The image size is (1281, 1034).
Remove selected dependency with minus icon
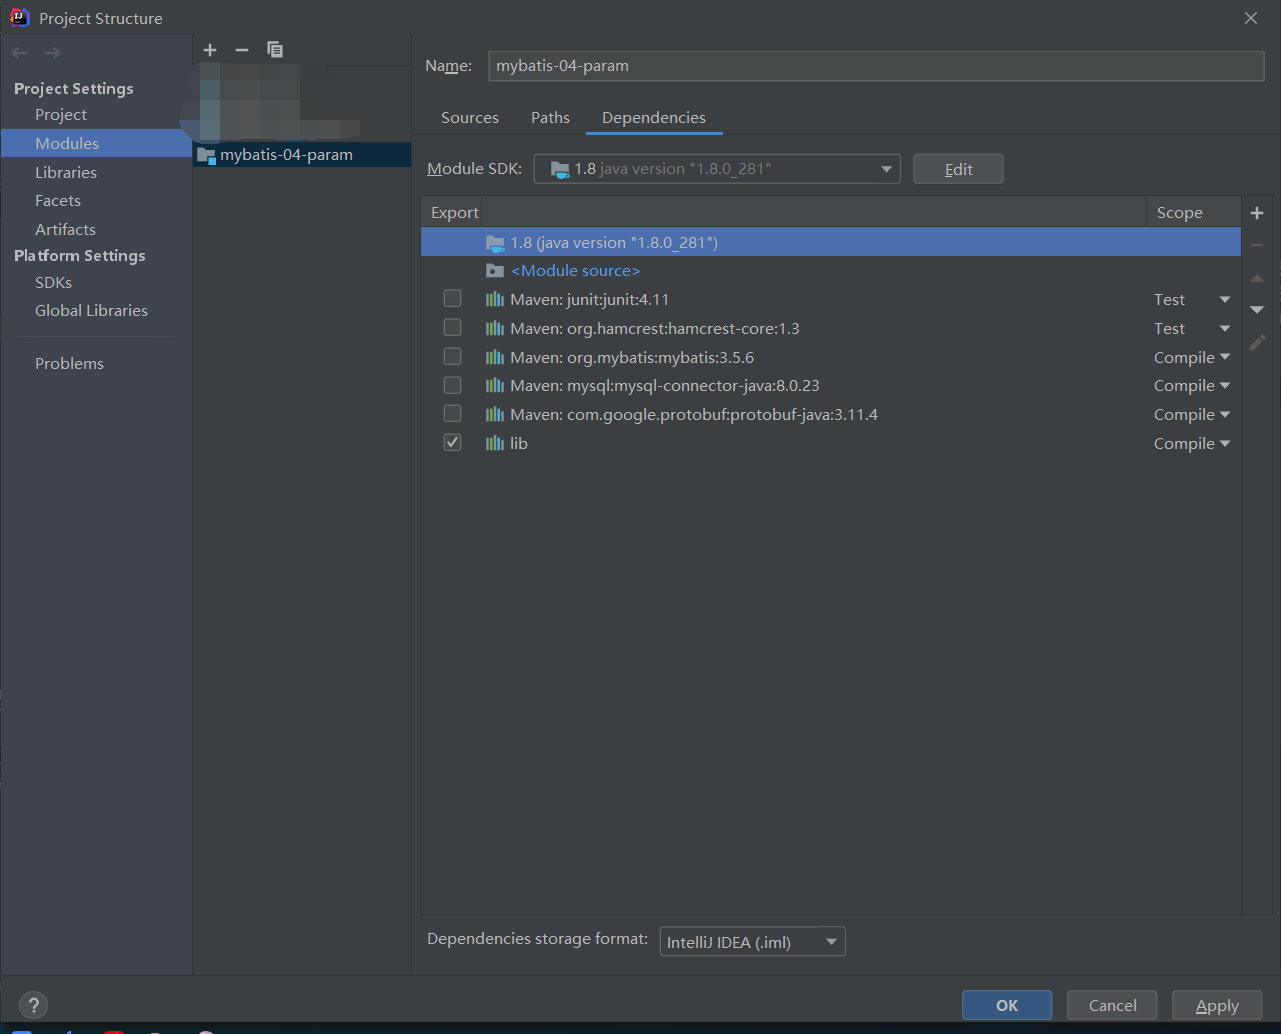point(1257,245)
